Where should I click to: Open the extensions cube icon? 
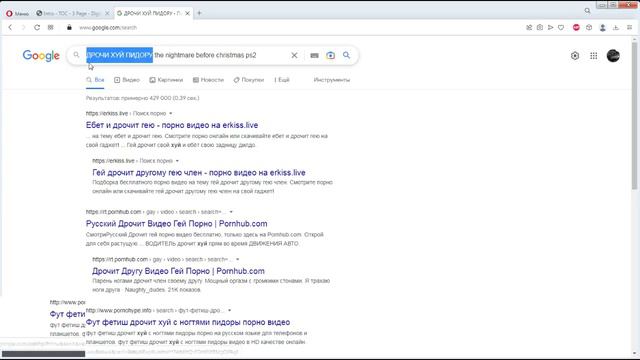pos(589,27)
